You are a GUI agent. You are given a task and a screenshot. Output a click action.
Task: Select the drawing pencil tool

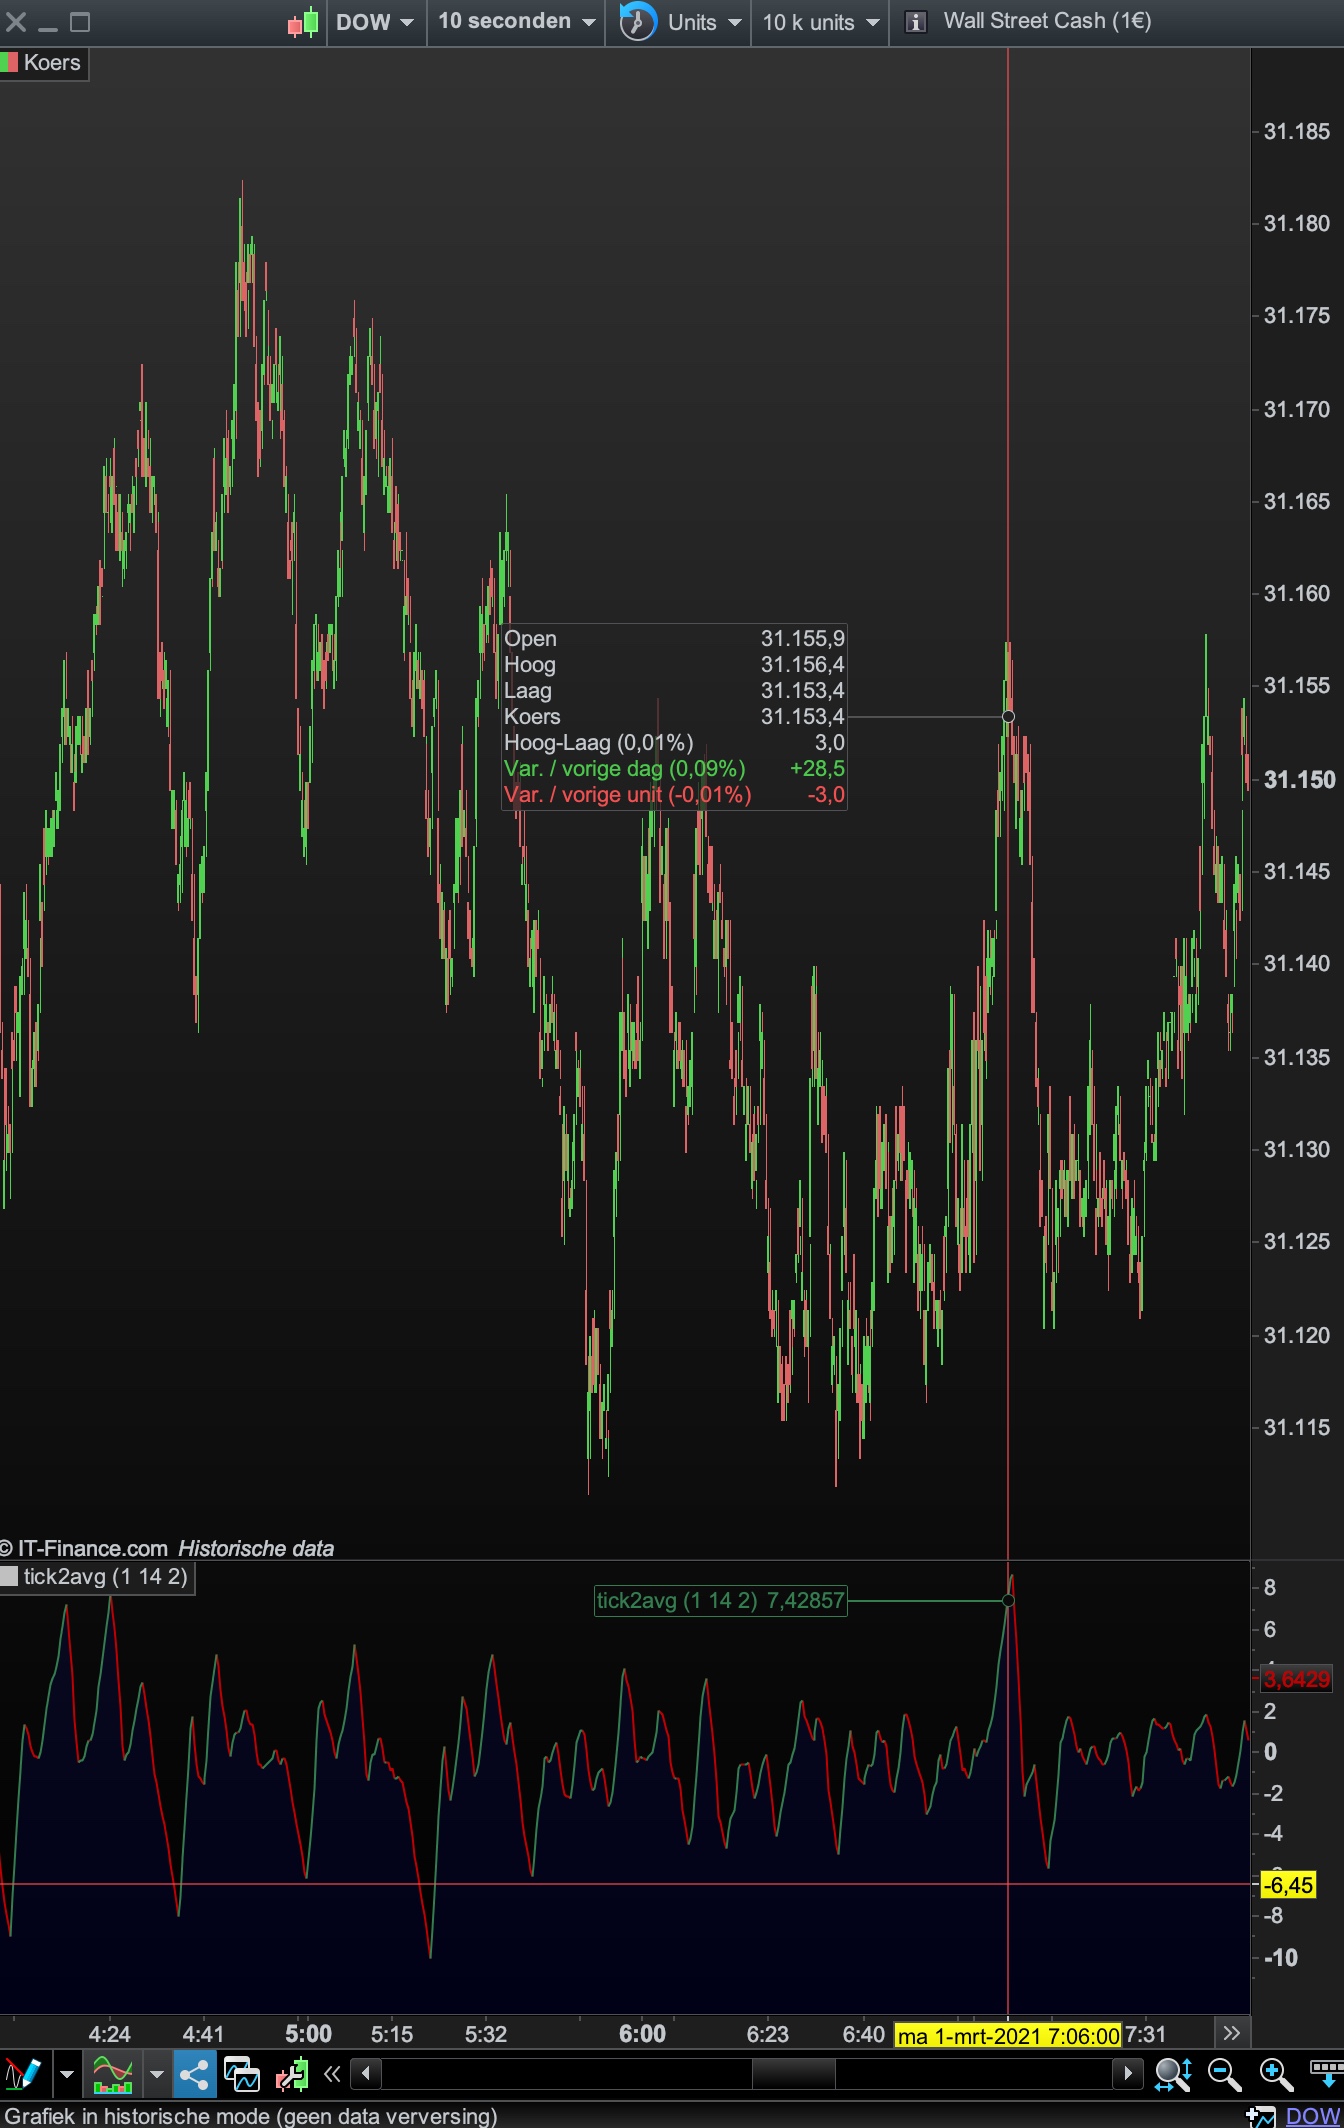click(22, 2074)
